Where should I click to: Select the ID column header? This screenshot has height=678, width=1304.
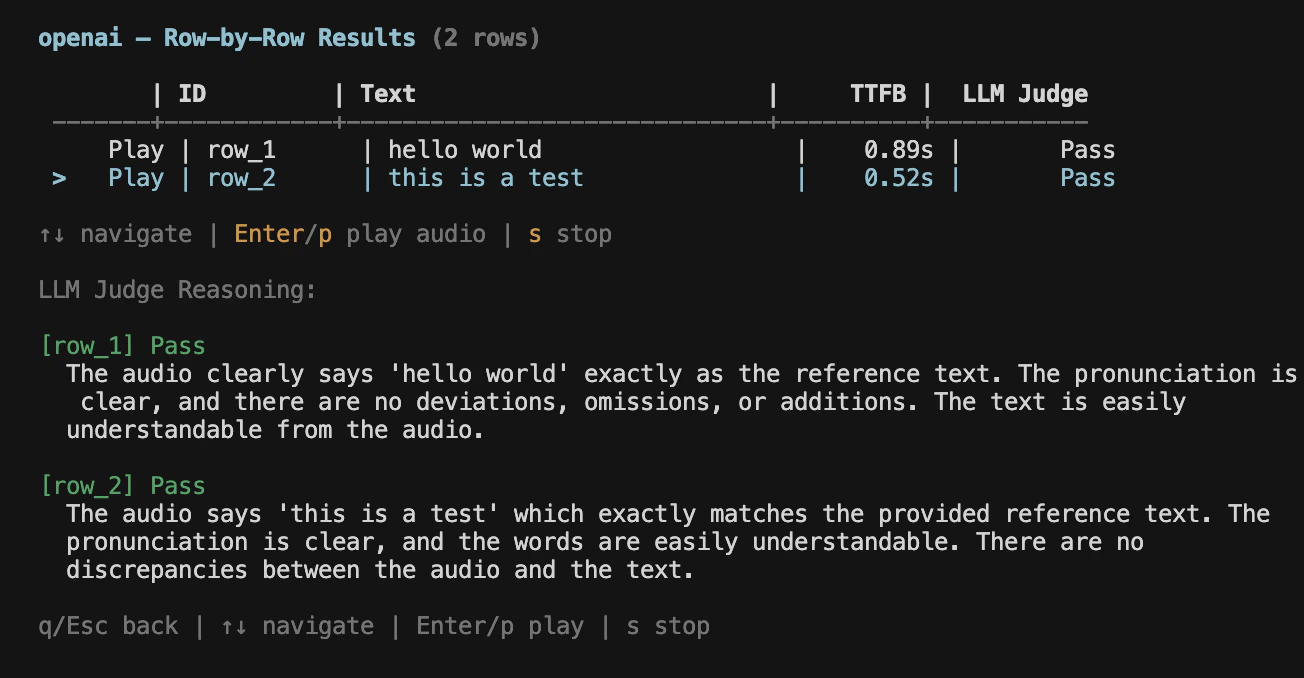[192, 93]
